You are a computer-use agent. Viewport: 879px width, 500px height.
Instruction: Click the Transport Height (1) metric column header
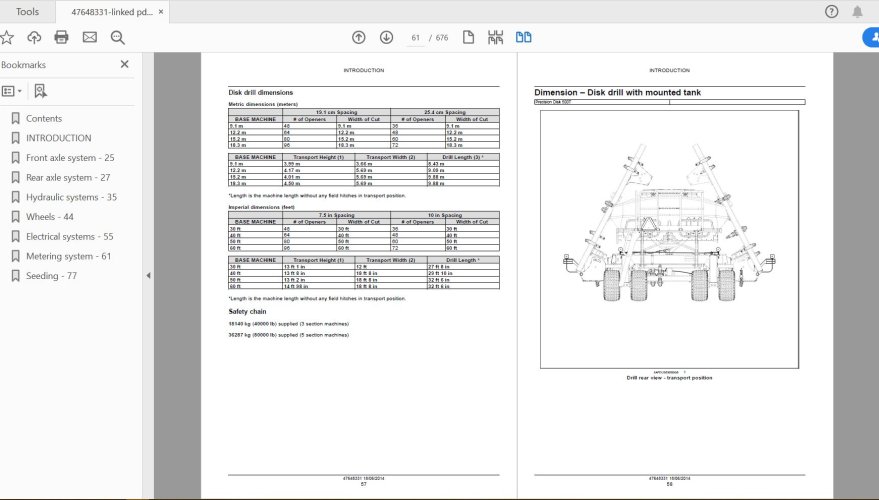pos(318,158)
